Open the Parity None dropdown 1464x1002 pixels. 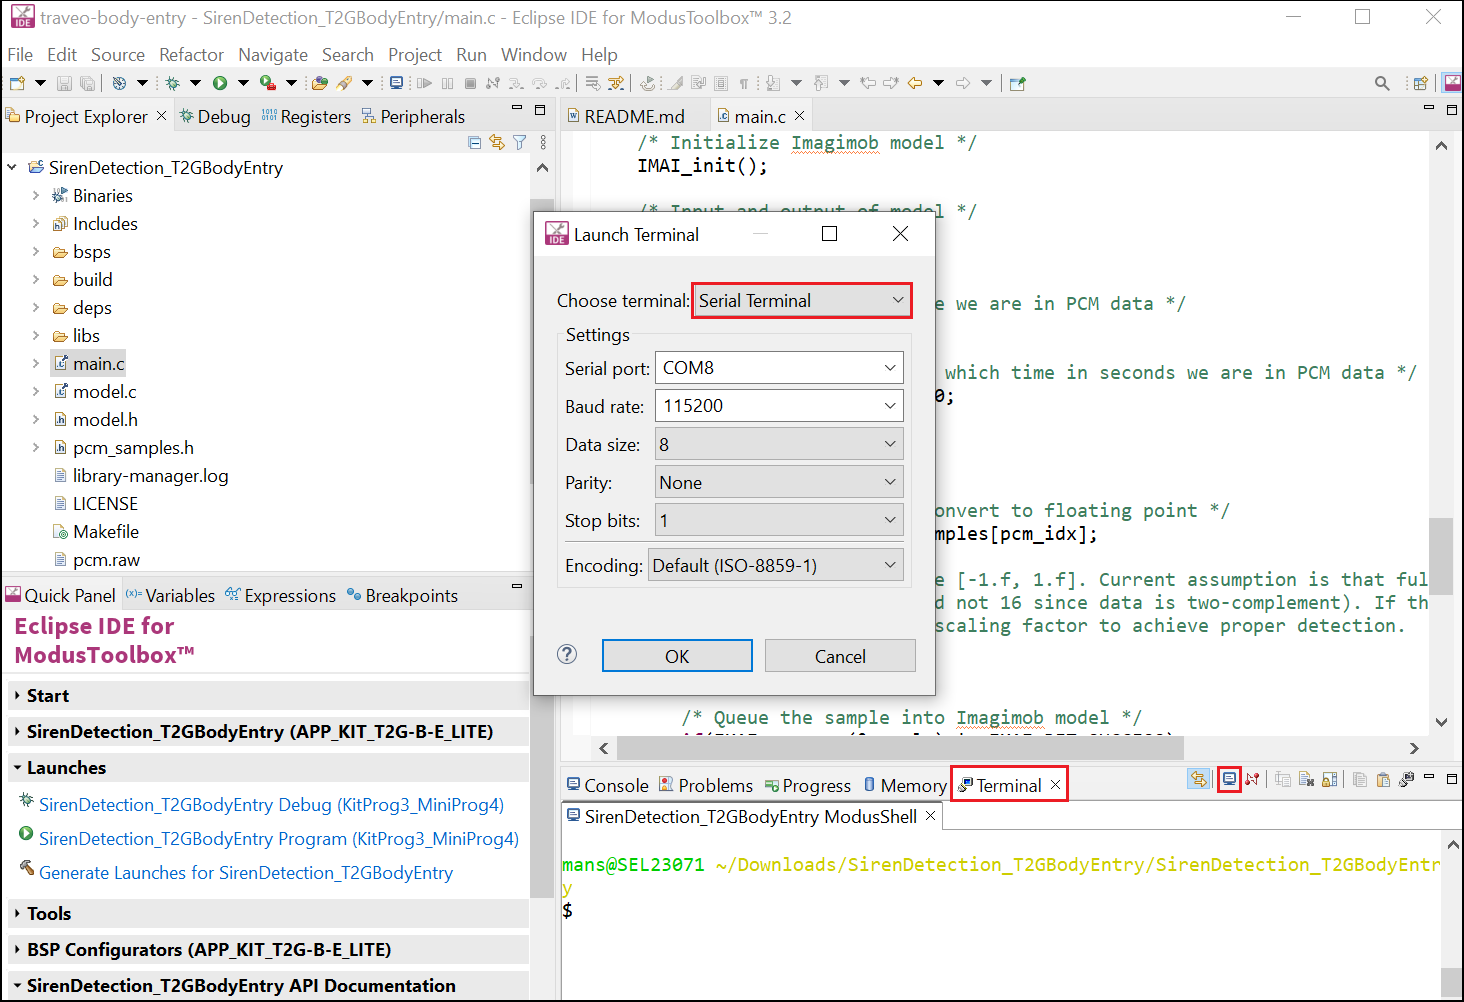click(x=779, y=482)
